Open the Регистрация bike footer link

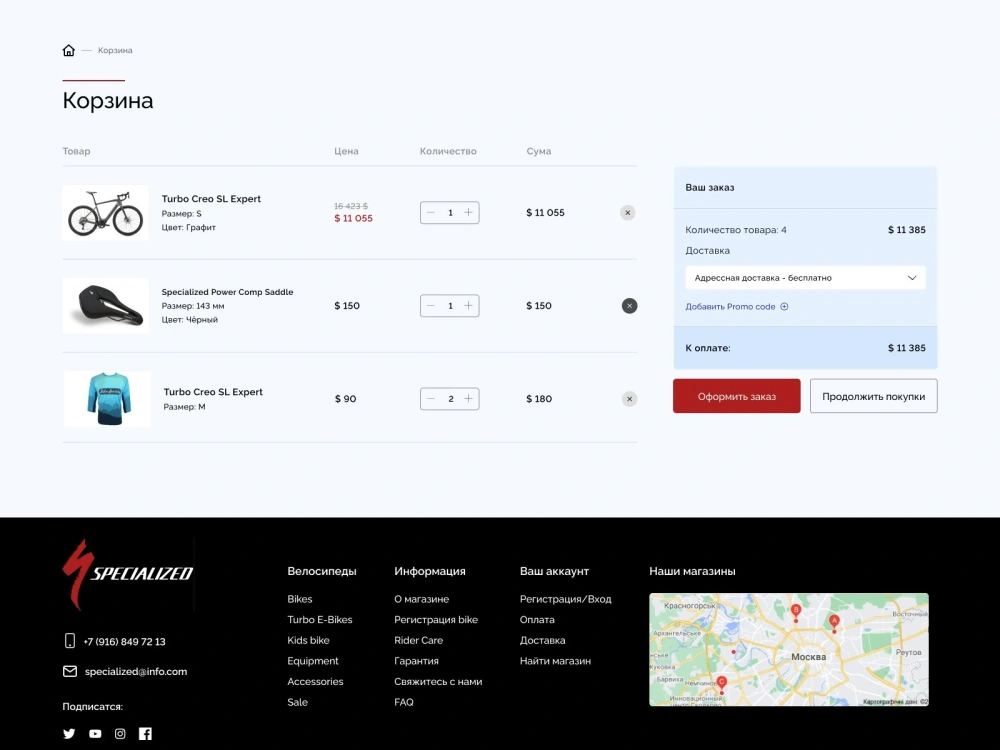point(436,620)
